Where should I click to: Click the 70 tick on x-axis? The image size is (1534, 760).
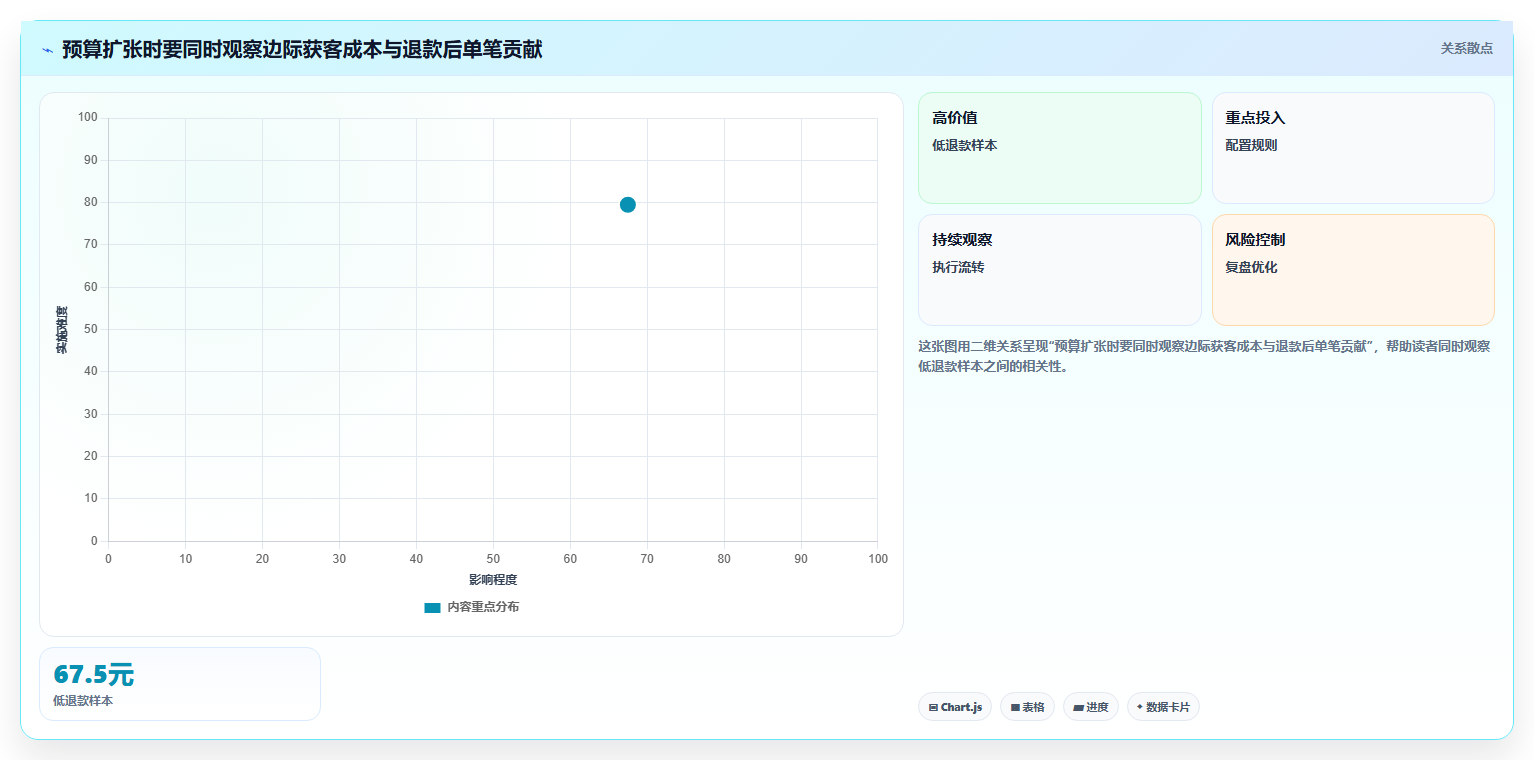tap(647, 559)
